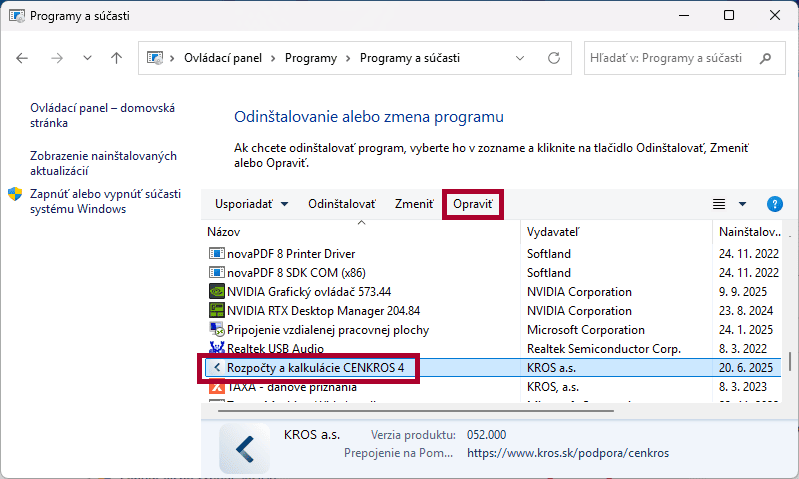Screen dimensions: 799x479
Task: Click the NVIDIA RTX Desktop Manager icon
Action: pos(216,311)
